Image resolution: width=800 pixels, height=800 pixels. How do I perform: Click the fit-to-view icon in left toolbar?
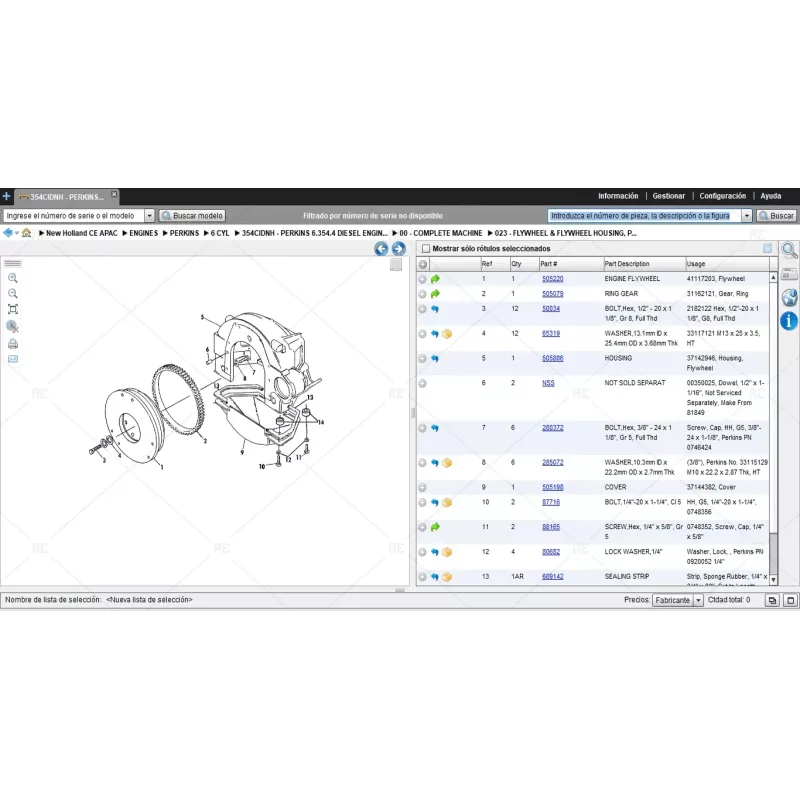[13, 308]
